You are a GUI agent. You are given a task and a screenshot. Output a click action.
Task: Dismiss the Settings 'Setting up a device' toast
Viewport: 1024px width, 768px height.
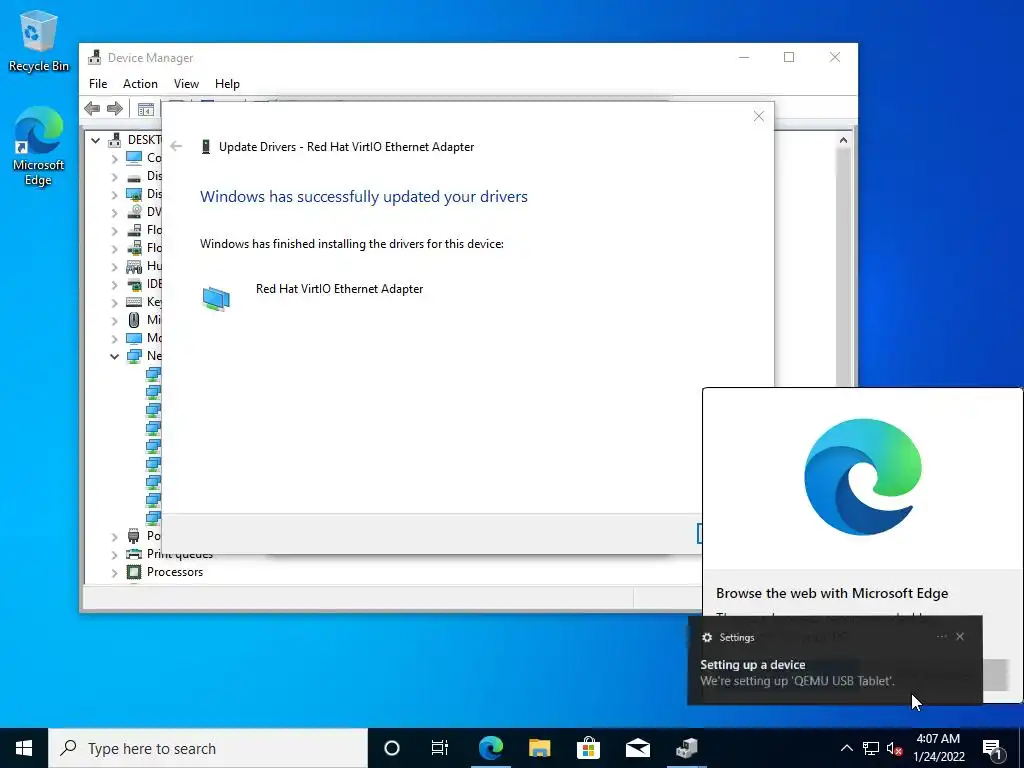960,637
